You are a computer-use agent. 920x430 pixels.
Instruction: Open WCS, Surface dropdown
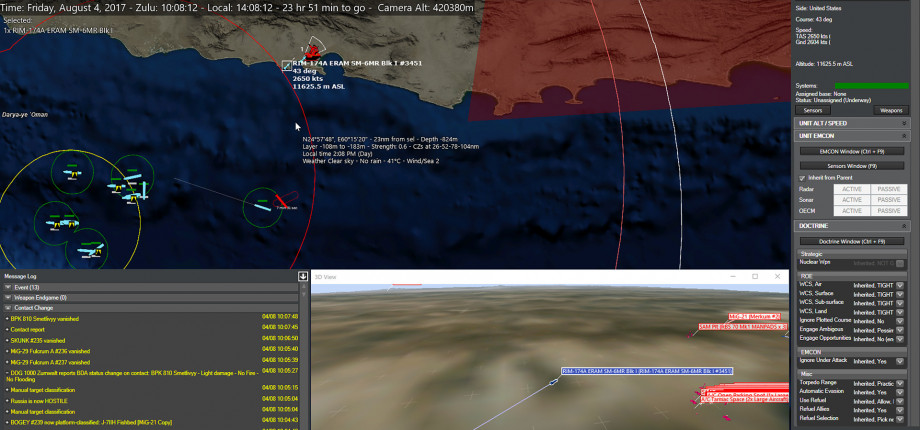(x=899, y=294)
